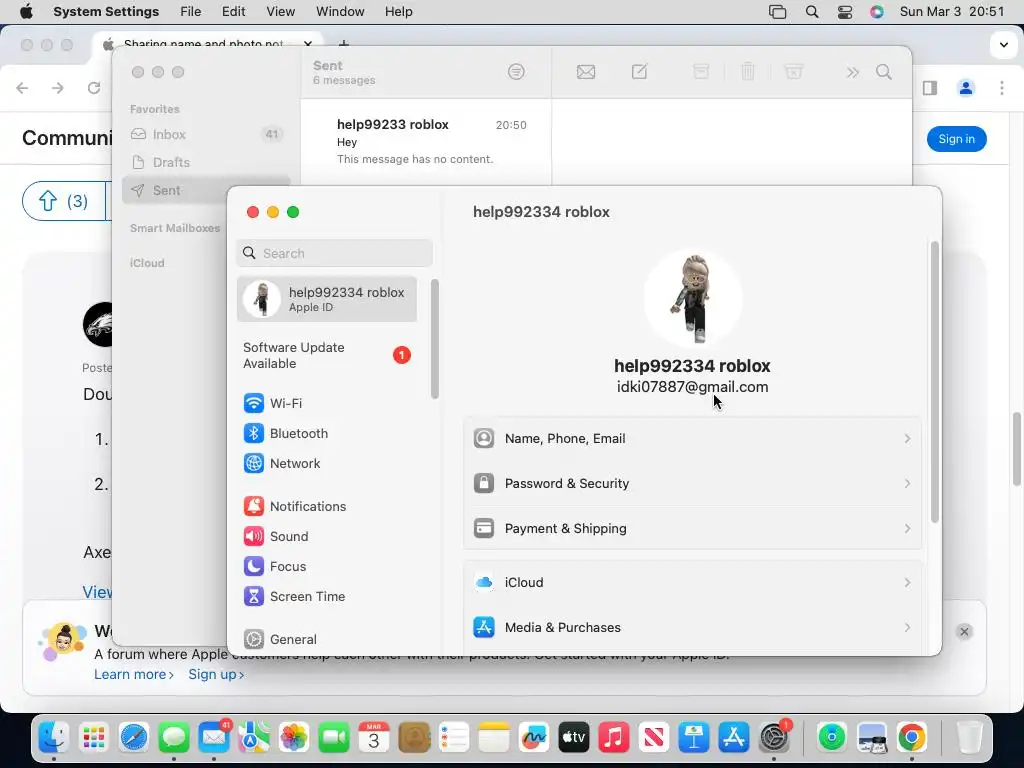Open Google Chrome from the Dock
Screen dimensions: 1024x768
pyautogui.click(x=912, y=737)
